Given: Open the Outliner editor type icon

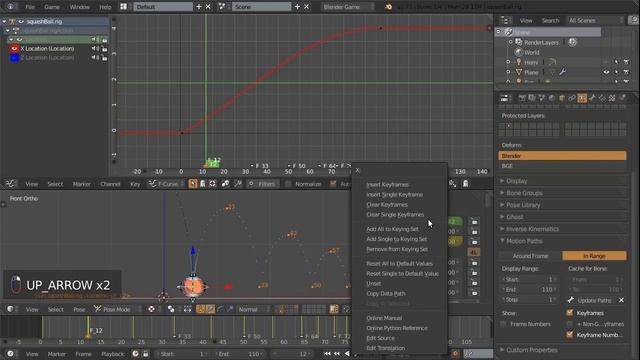Looking at the screenshot, I should [505, 20].
